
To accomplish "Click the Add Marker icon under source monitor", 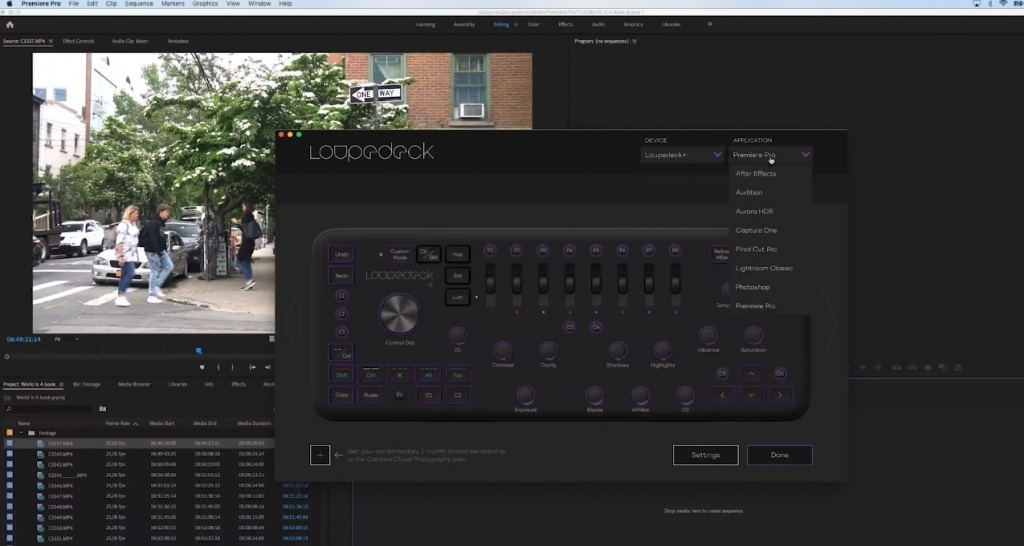I will click(x=202, y=367).
